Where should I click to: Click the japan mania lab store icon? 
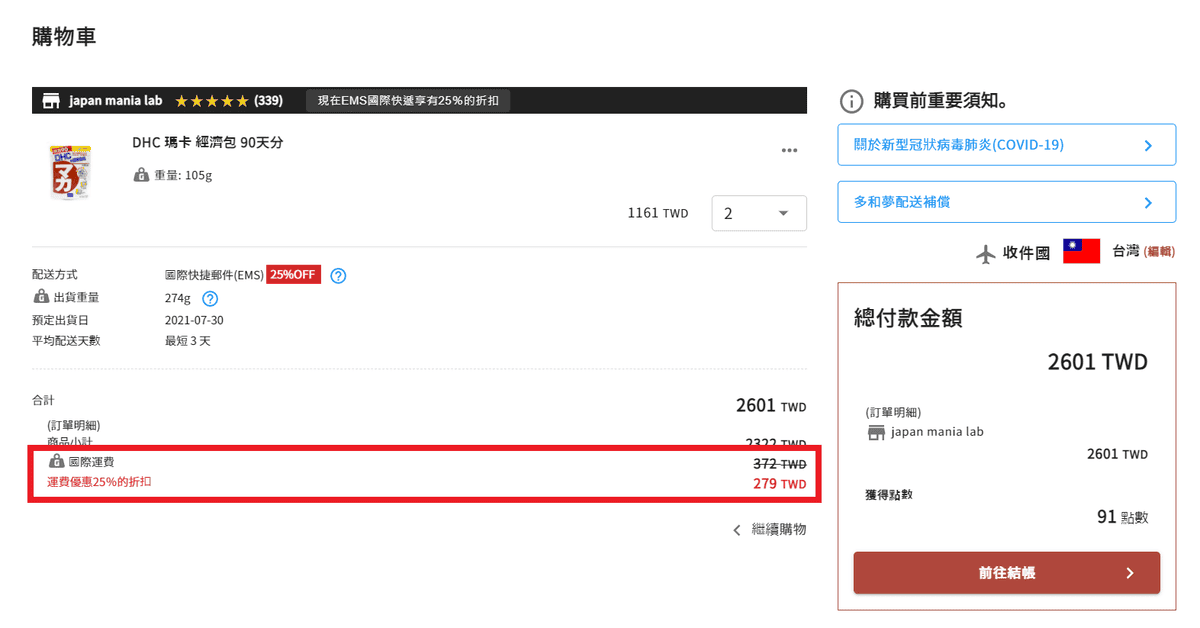tap(50, 101)
